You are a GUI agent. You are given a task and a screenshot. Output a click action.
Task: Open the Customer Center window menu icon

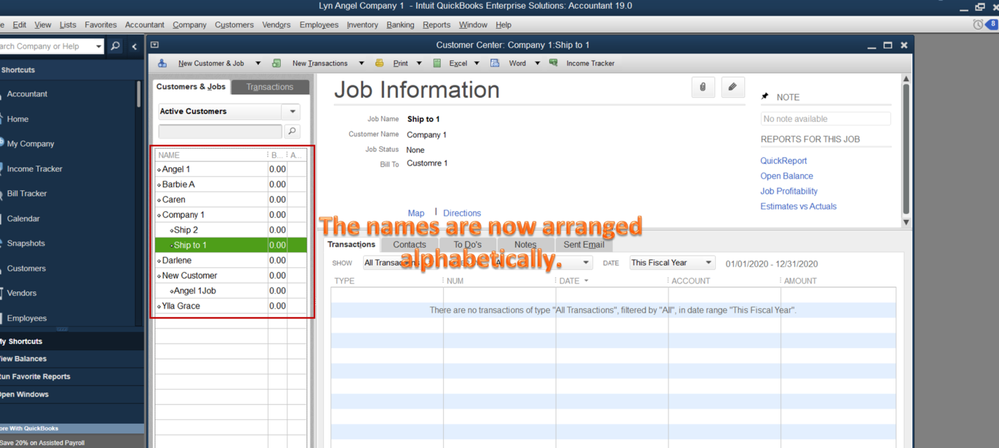pyautogui.click(x=155, y=45)
